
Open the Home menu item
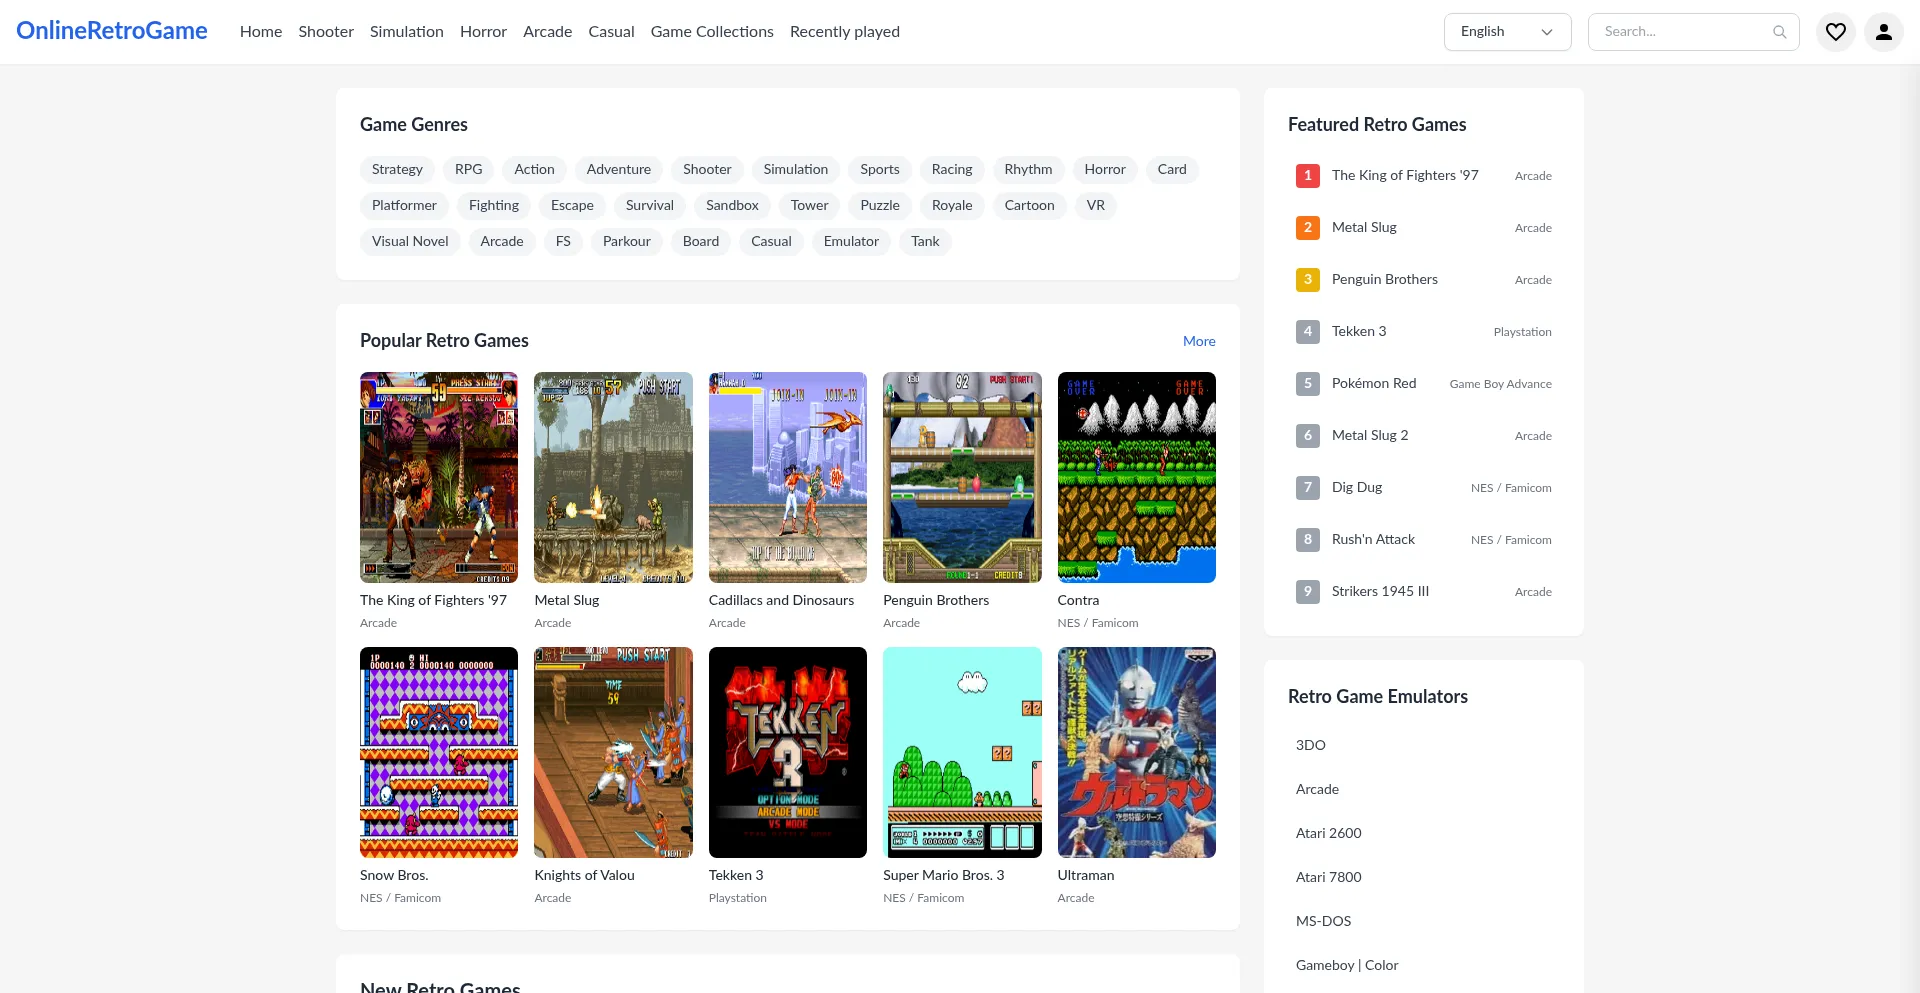[x=261, y=32]
